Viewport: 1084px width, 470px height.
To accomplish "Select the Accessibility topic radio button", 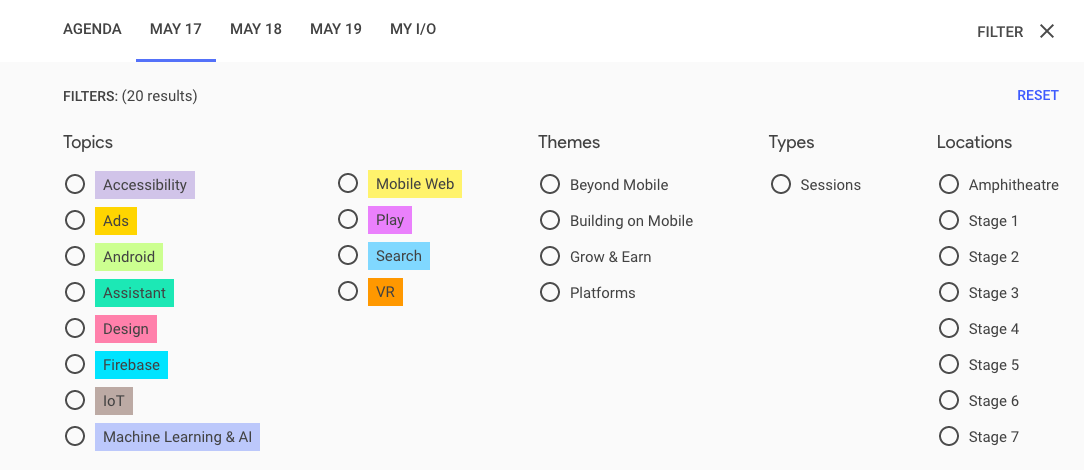I will click(75, 185).
